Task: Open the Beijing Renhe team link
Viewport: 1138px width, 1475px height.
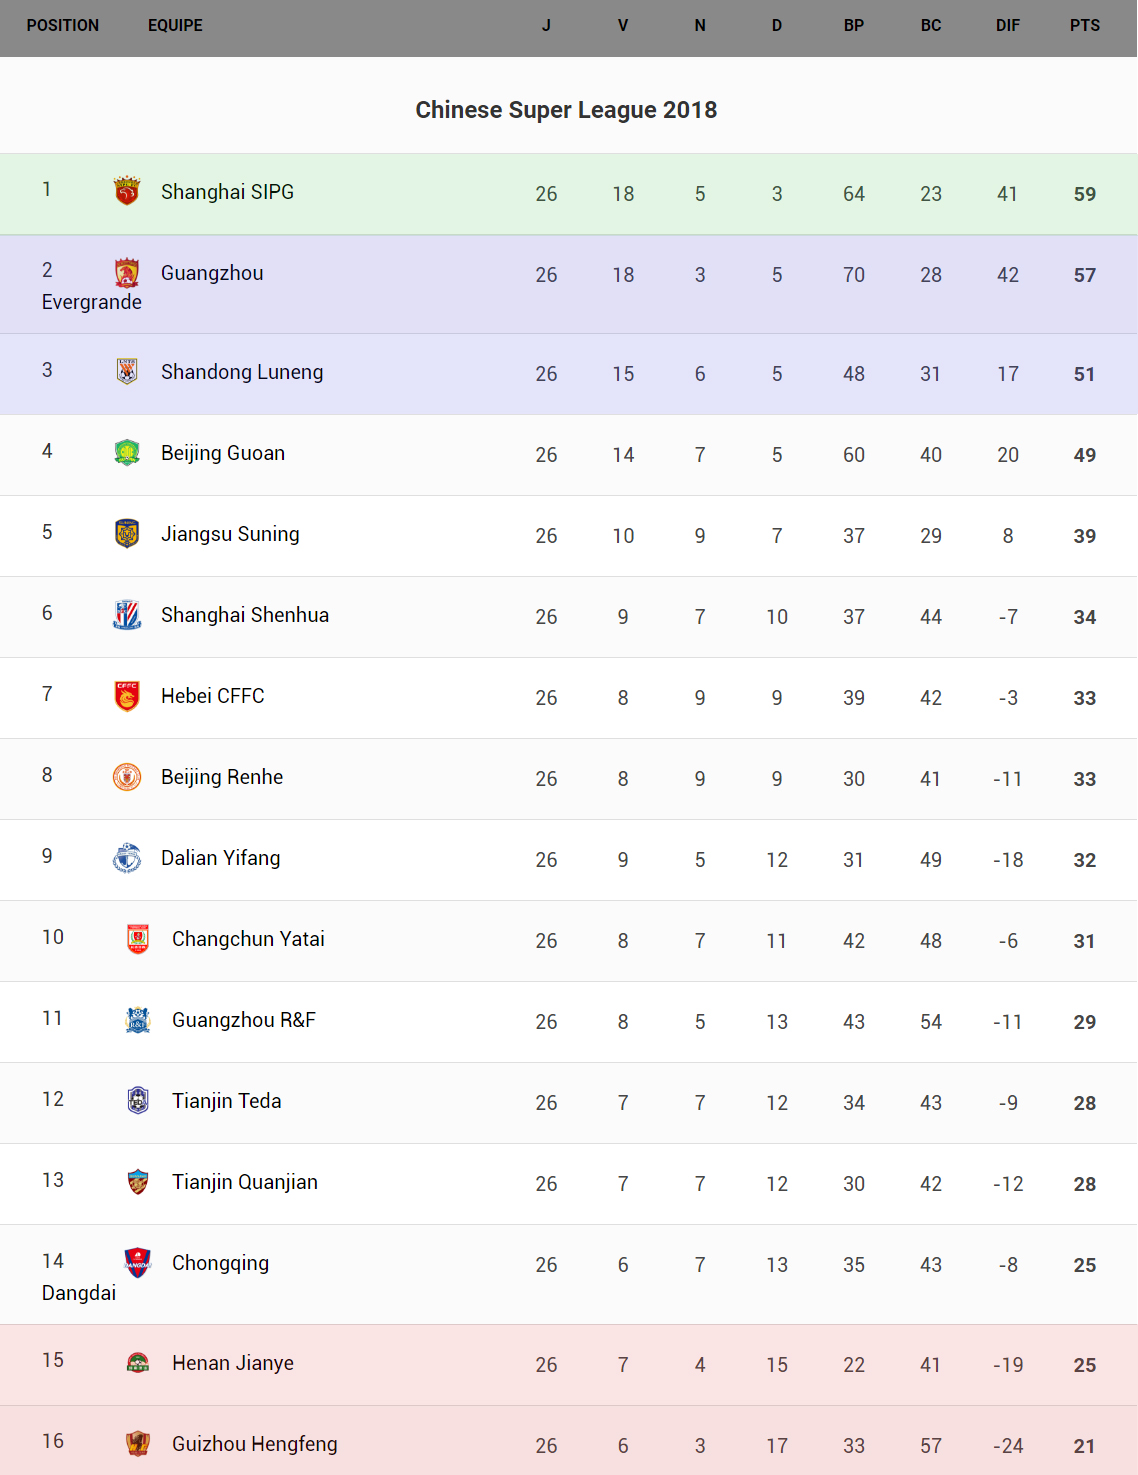Action: [222, 777]
